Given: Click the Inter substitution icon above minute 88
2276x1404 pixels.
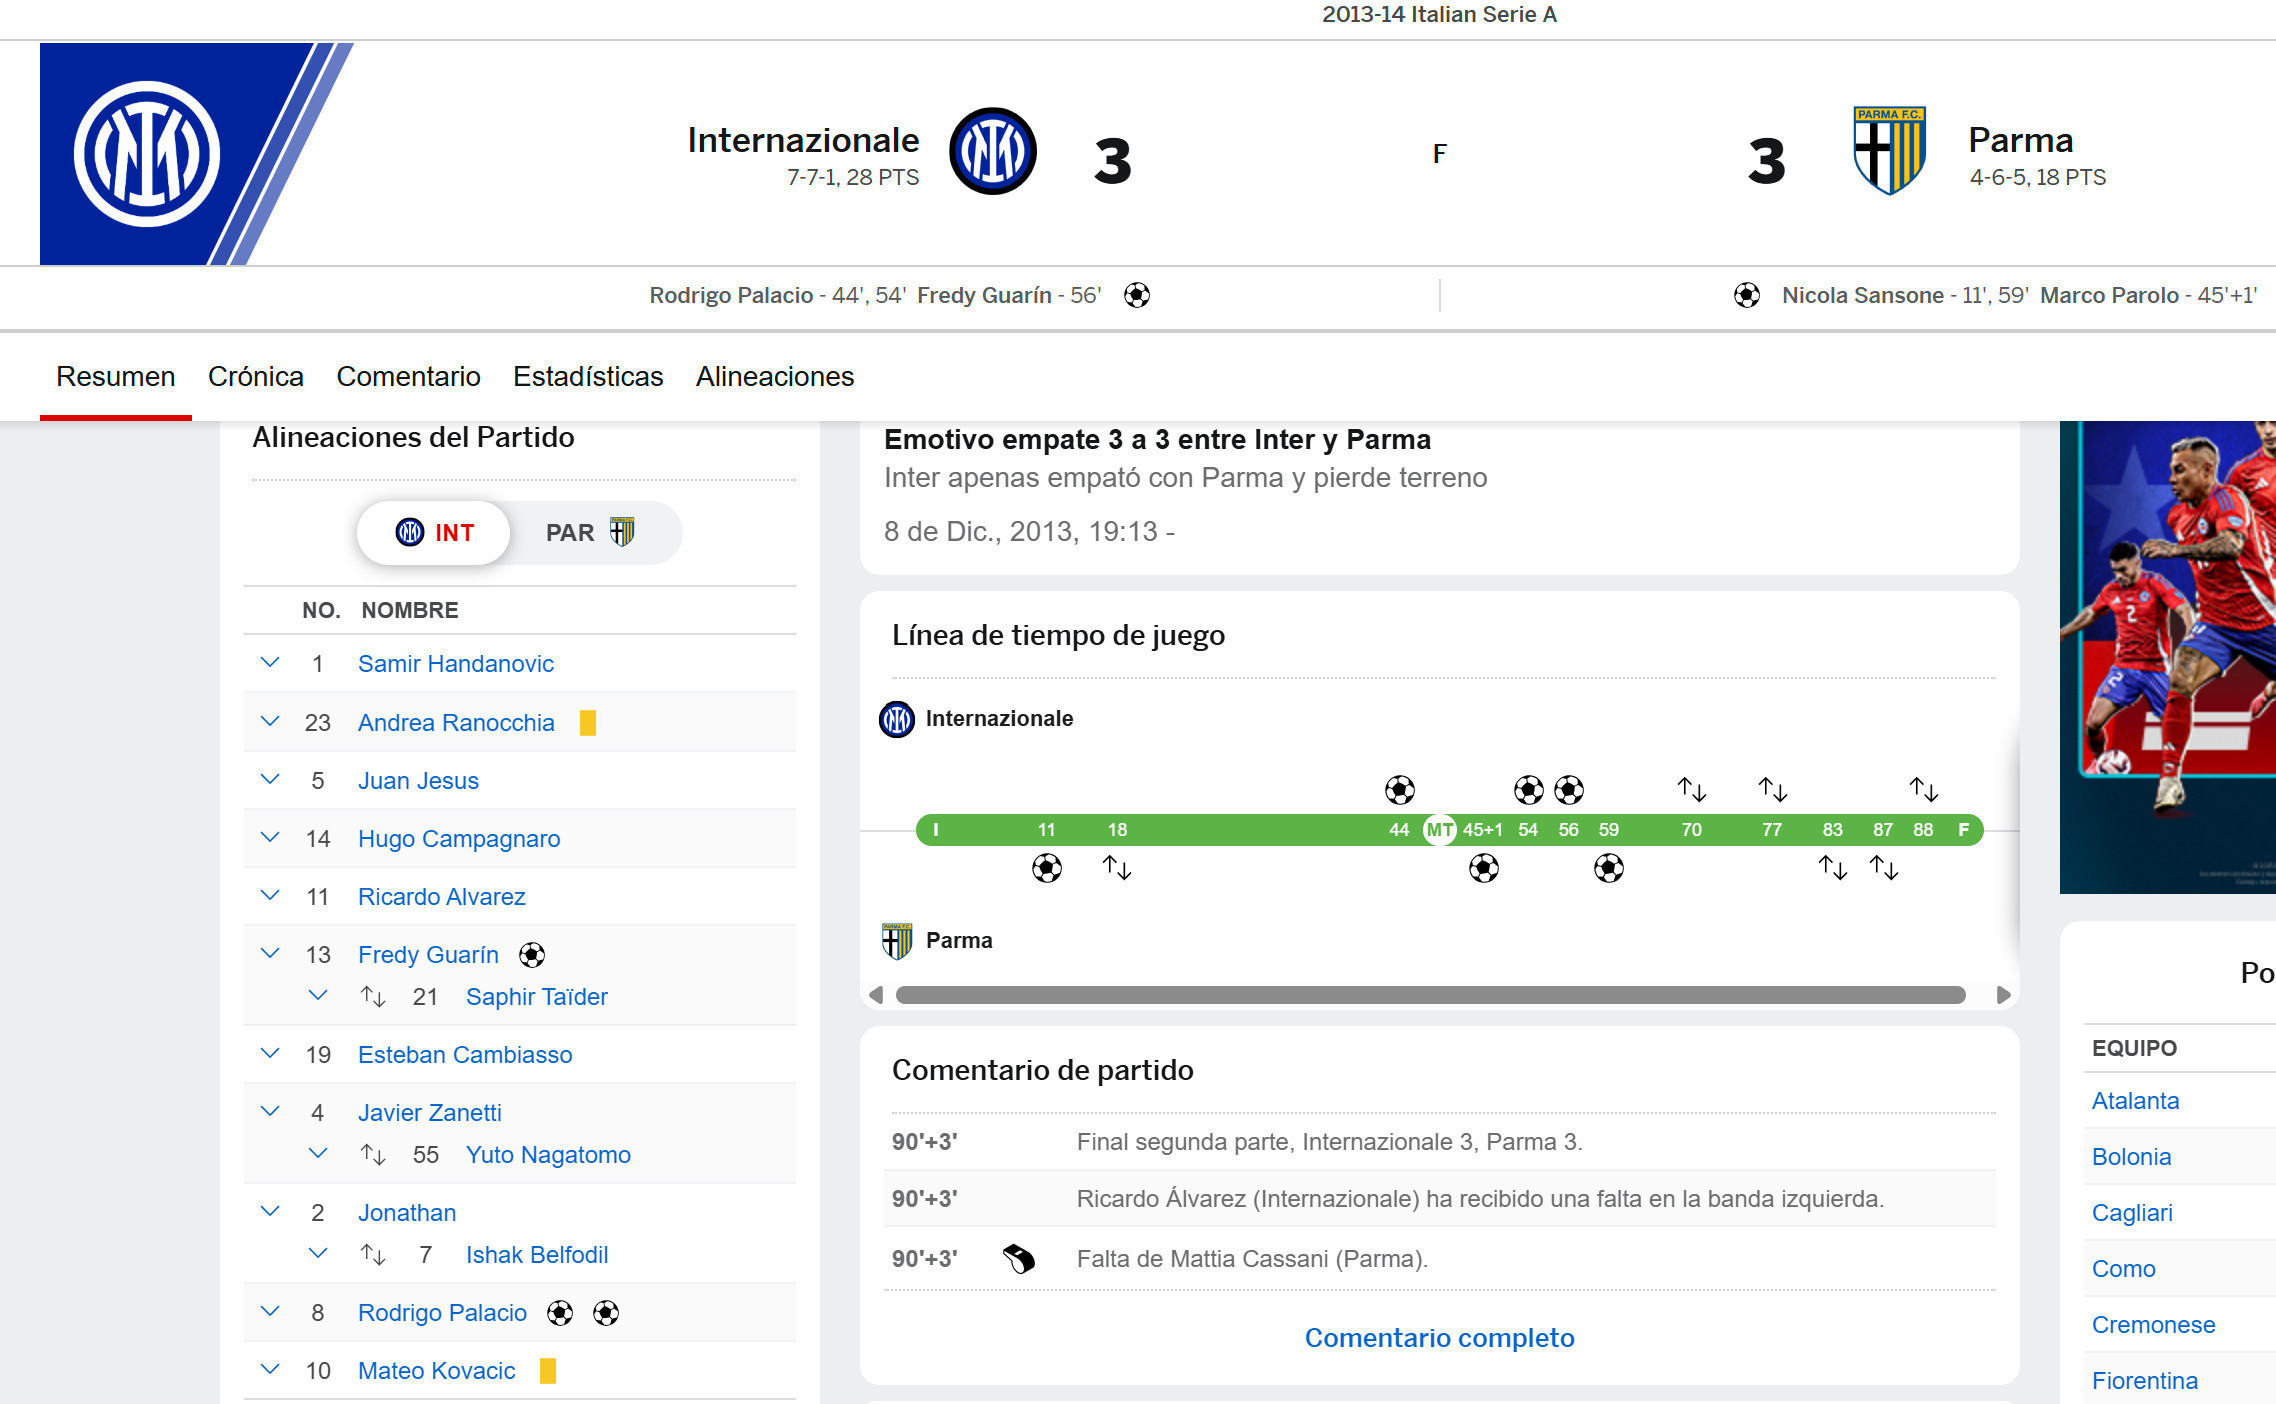Looking at the screenshot, I should pos(1924,790).
